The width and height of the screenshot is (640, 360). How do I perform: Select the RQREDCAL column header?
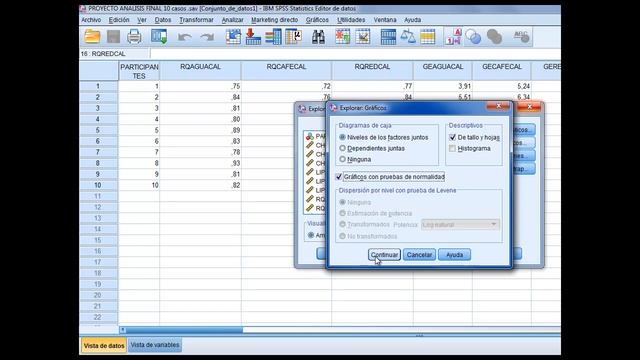(372, 71)
